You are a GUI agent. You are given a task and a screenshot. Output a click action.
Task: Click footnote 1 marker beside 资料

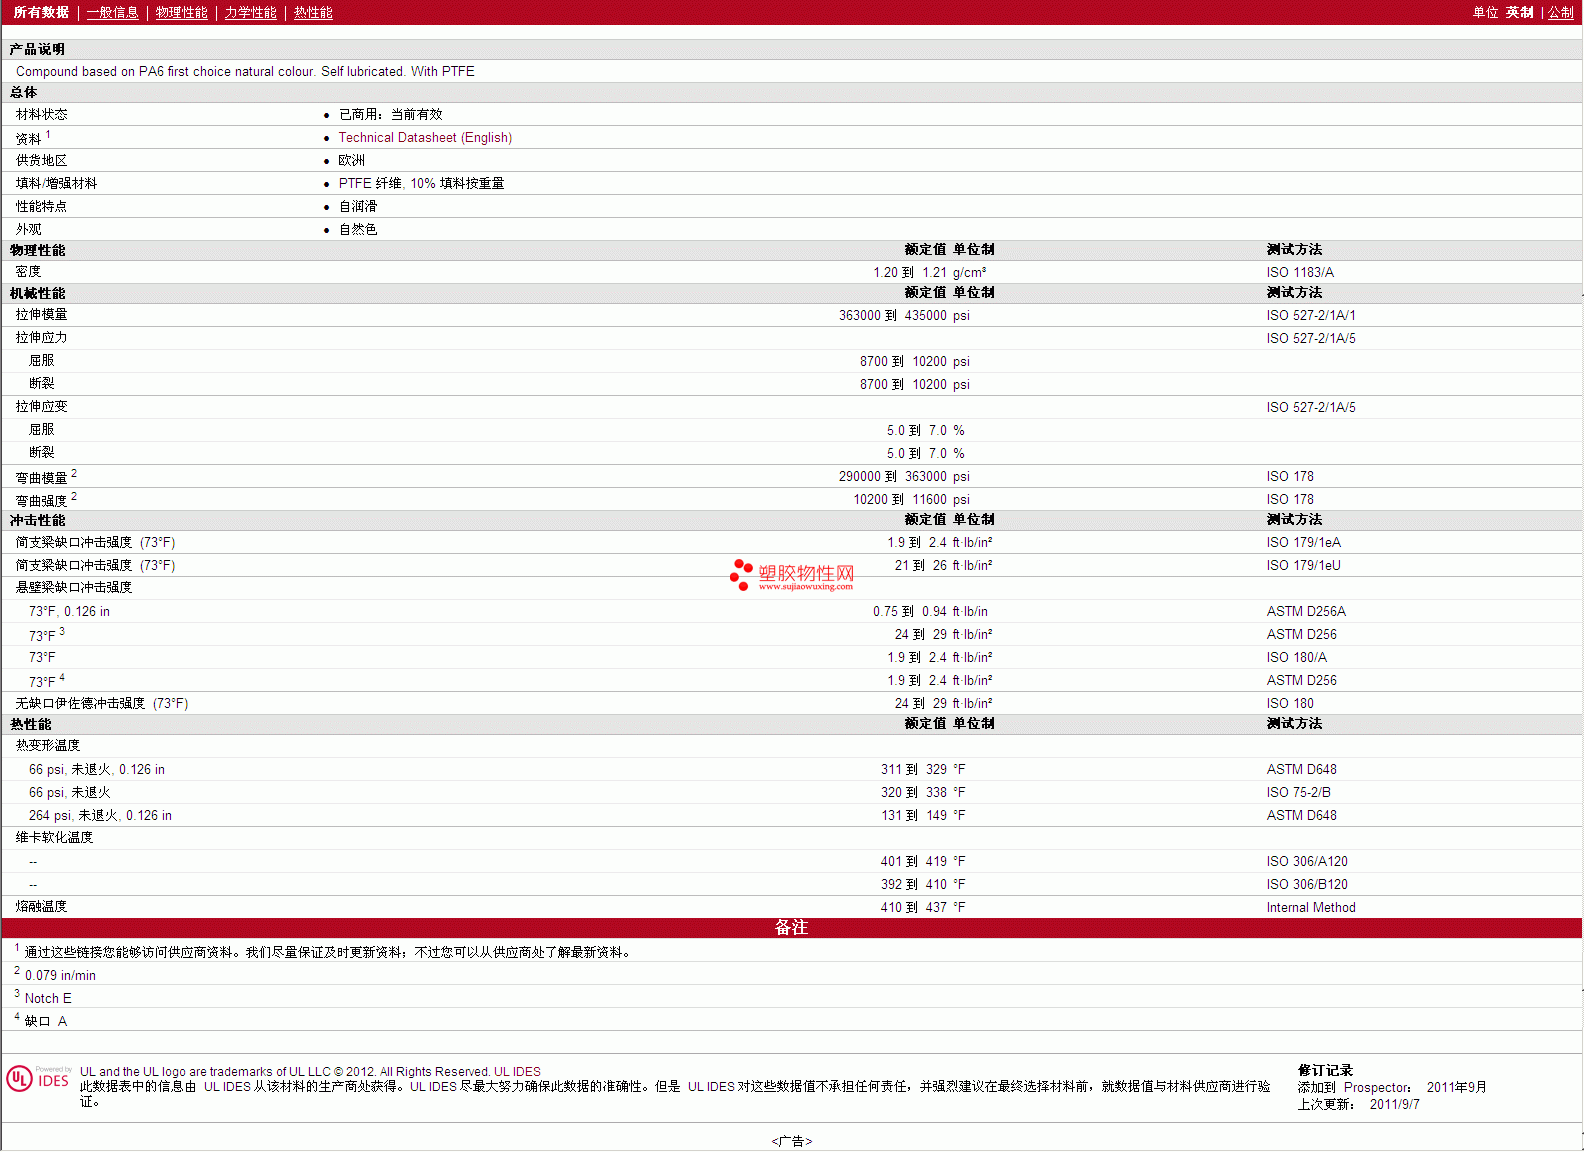coord(48,134)
